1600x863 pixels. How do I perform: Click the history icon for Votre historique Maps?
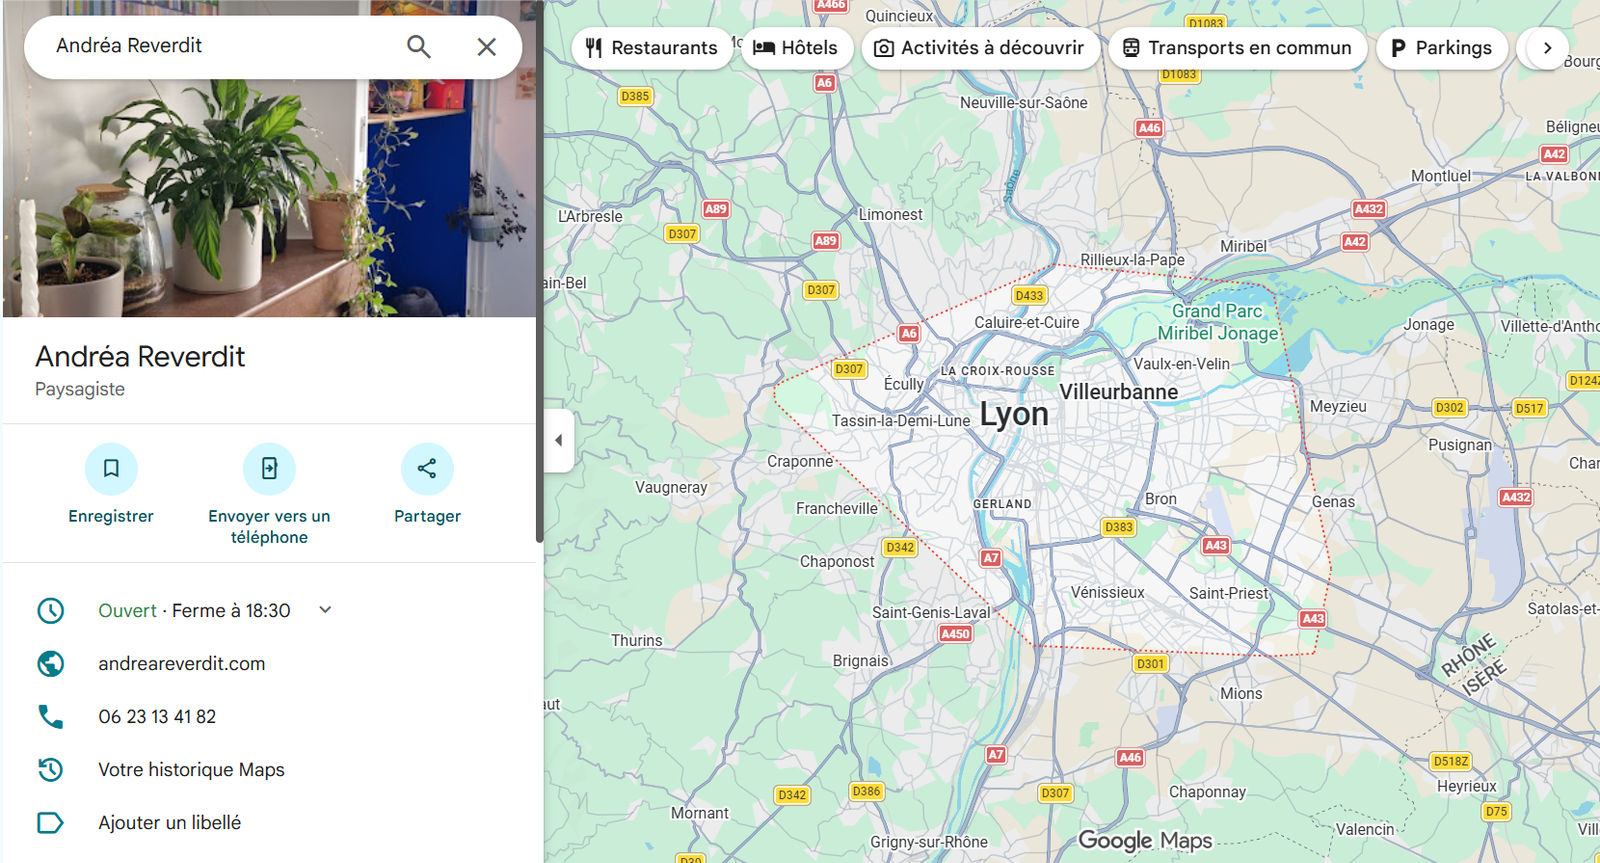click(51, 770)
